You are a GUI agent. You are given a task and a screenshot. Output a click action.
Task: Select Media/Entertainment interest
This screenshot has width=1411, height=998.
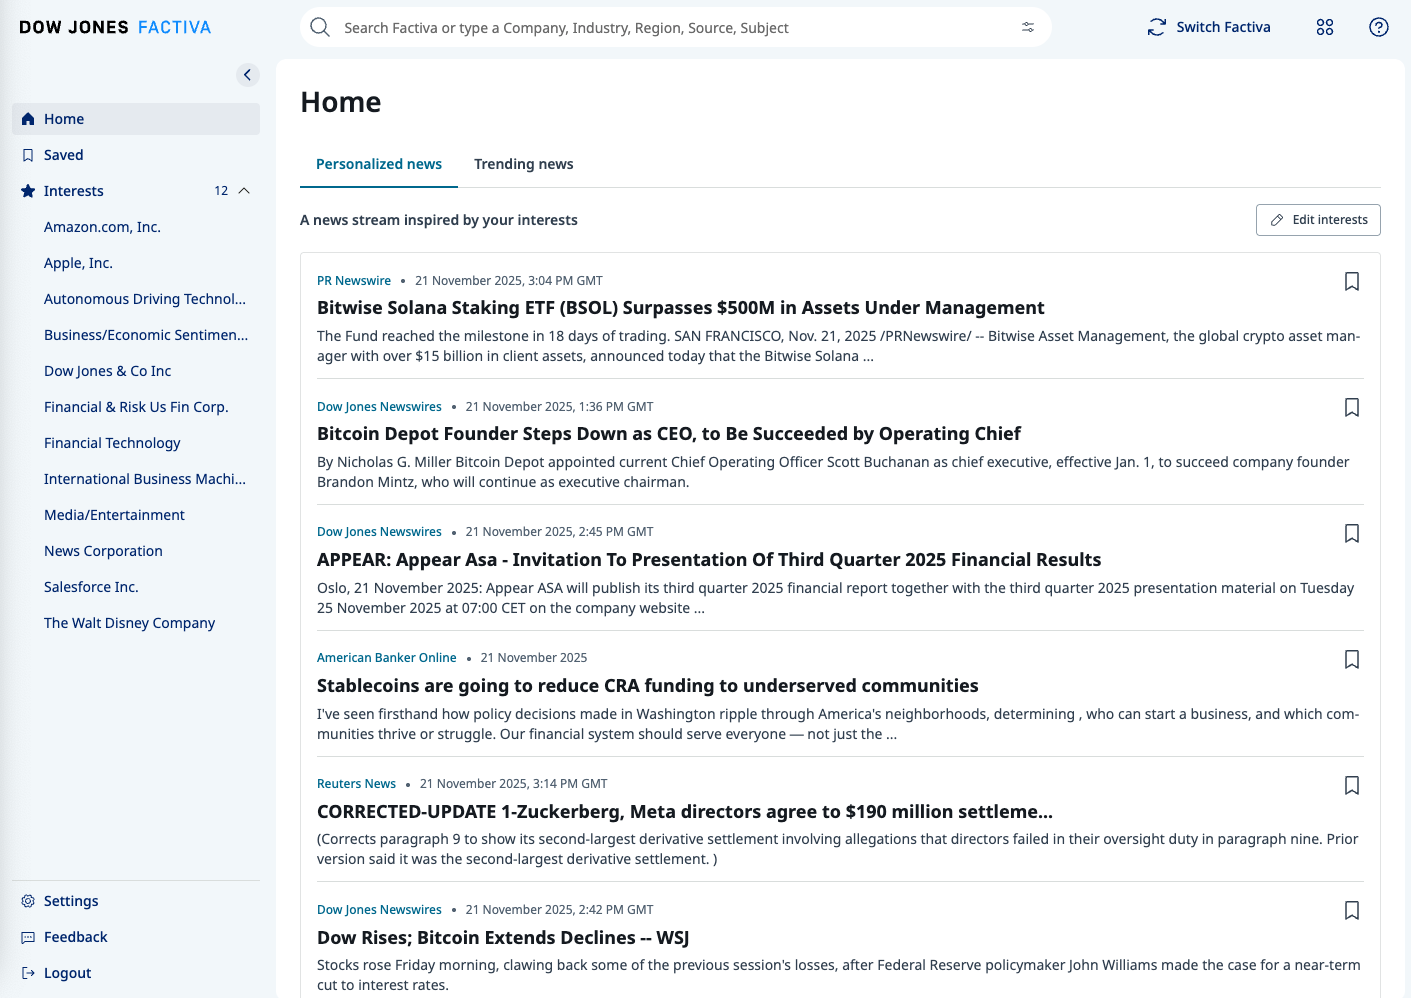click(x=114, y=515)
